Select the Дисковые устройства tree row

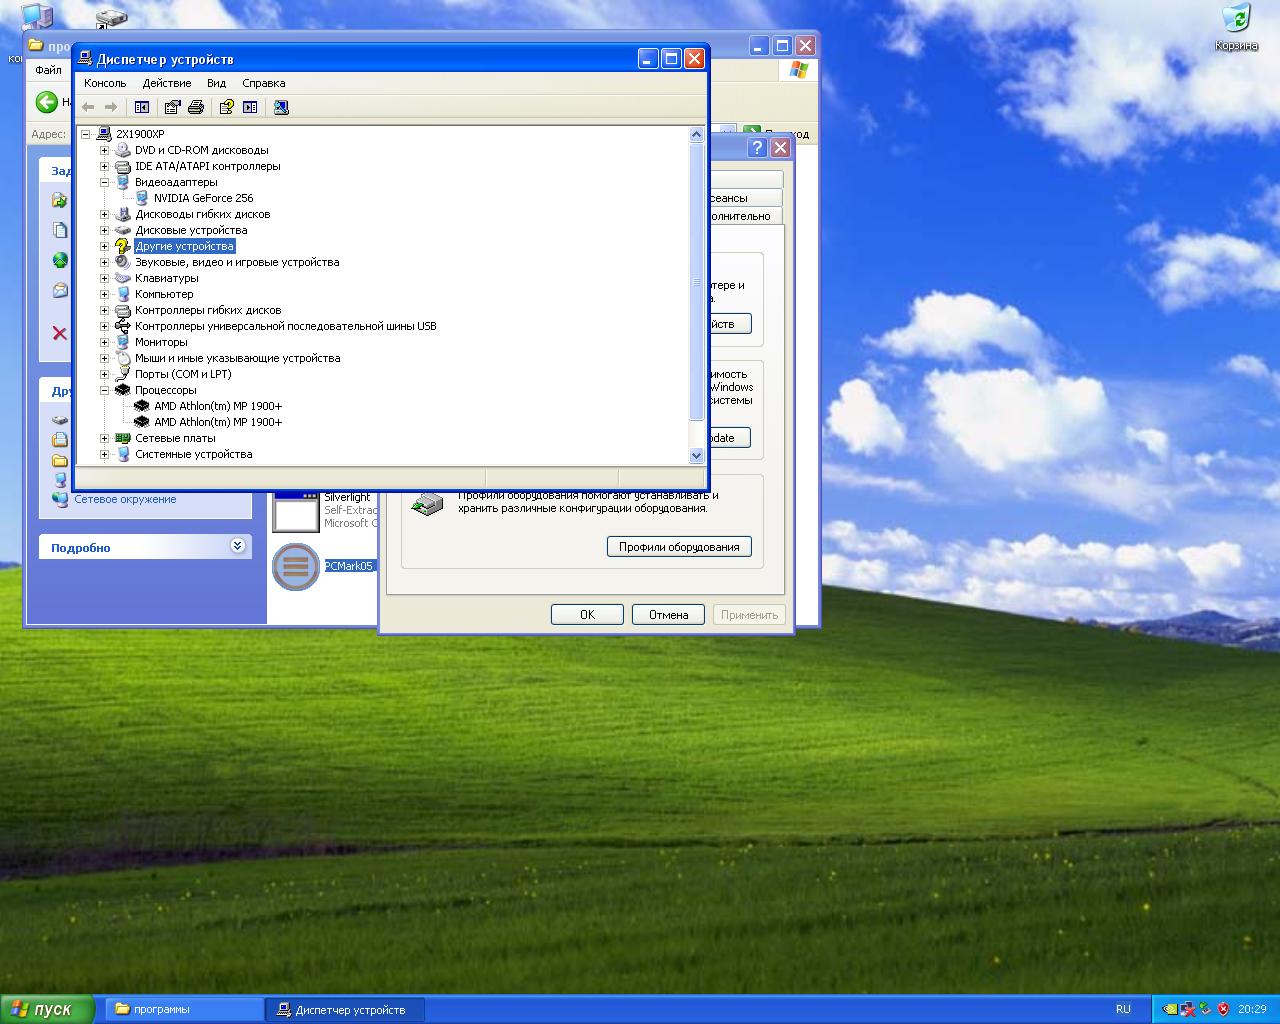(191, 230)
